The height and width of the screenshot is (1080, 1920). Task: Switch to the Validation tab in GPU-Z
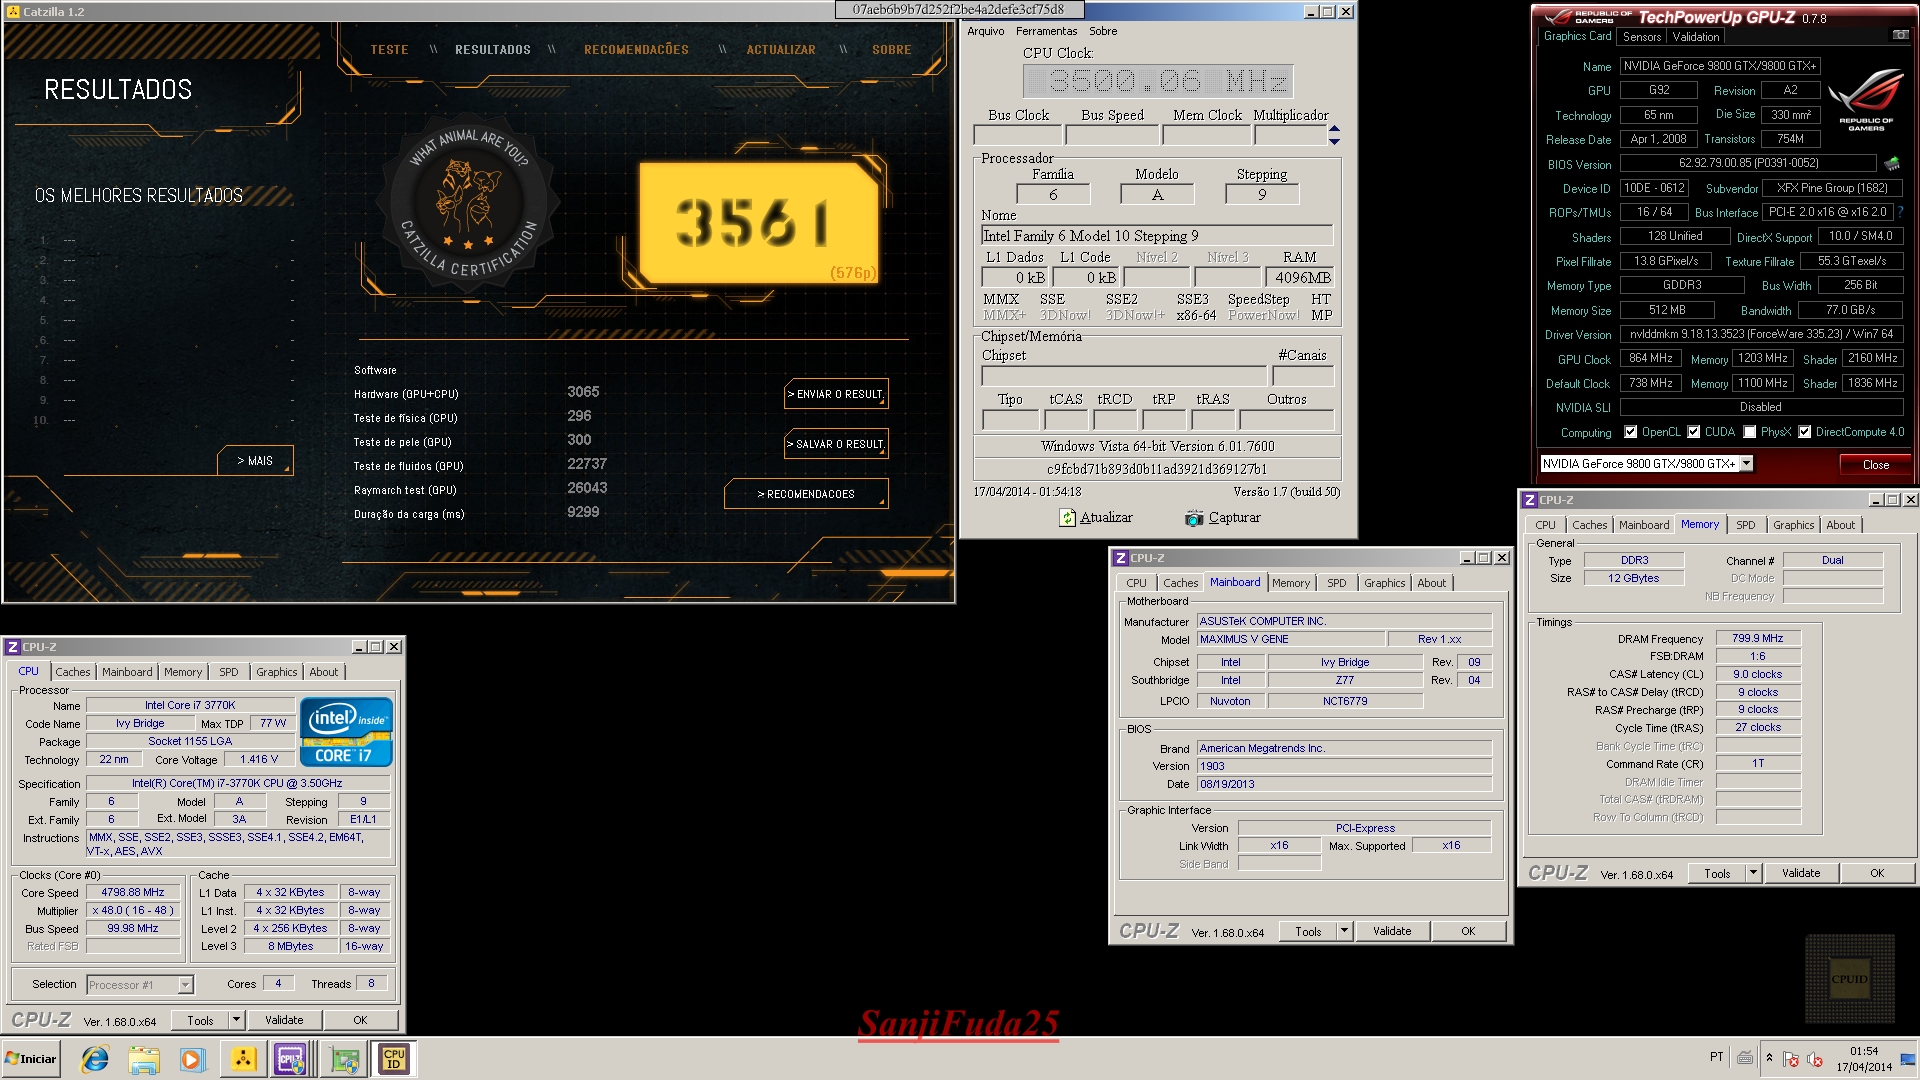click(1696, 37)
